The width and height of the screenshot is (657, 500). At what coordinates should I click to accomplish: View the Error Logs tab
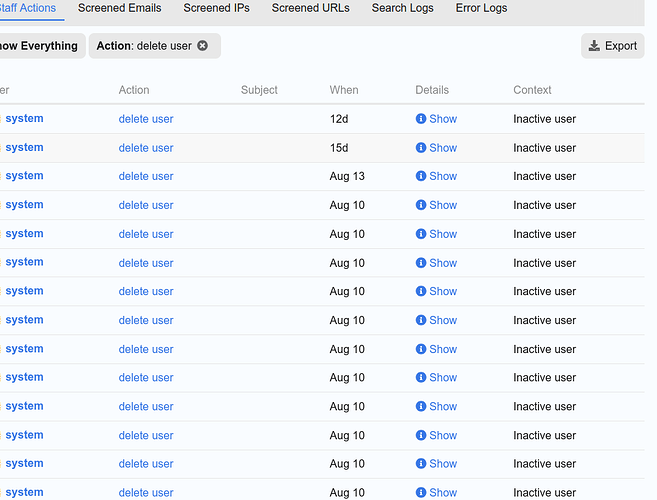coord(481,8)
